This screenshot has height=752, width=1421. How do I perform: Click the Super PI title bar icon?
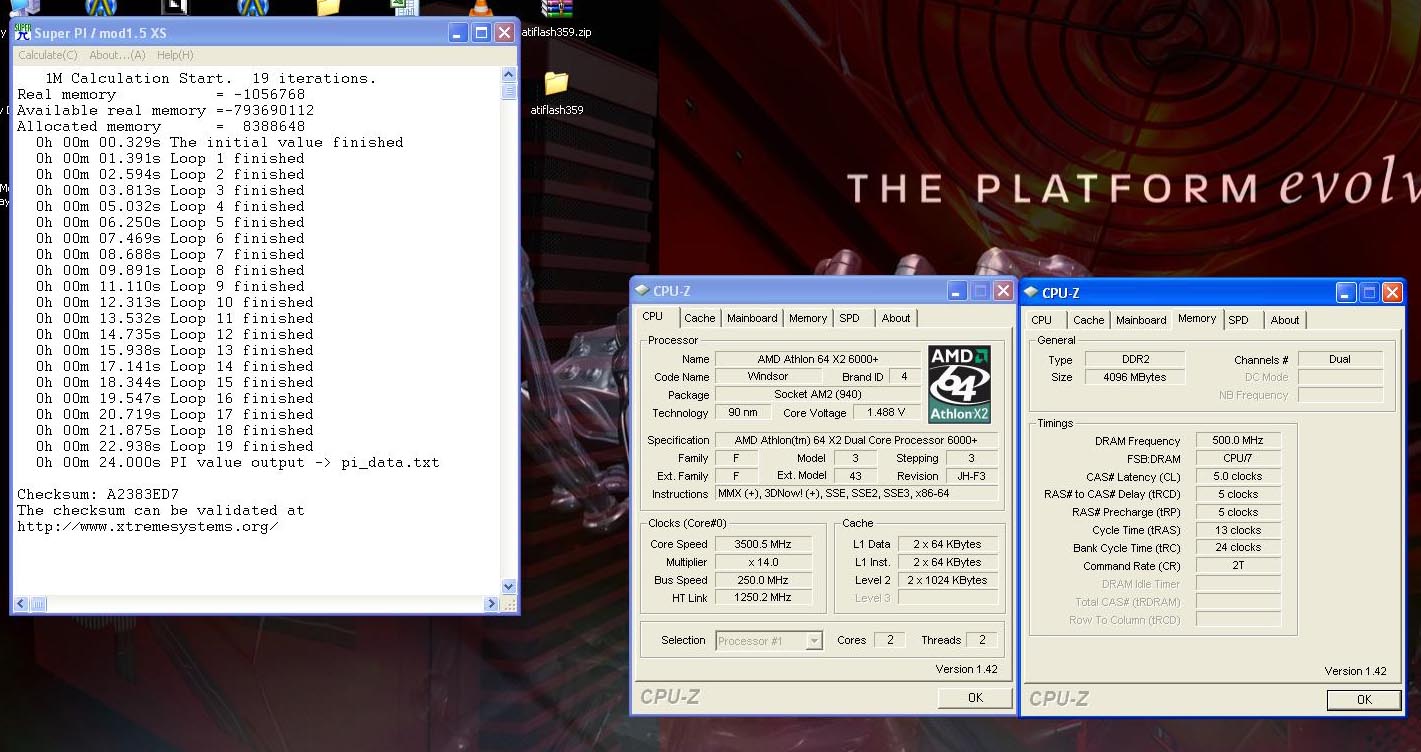pos(22,32)
